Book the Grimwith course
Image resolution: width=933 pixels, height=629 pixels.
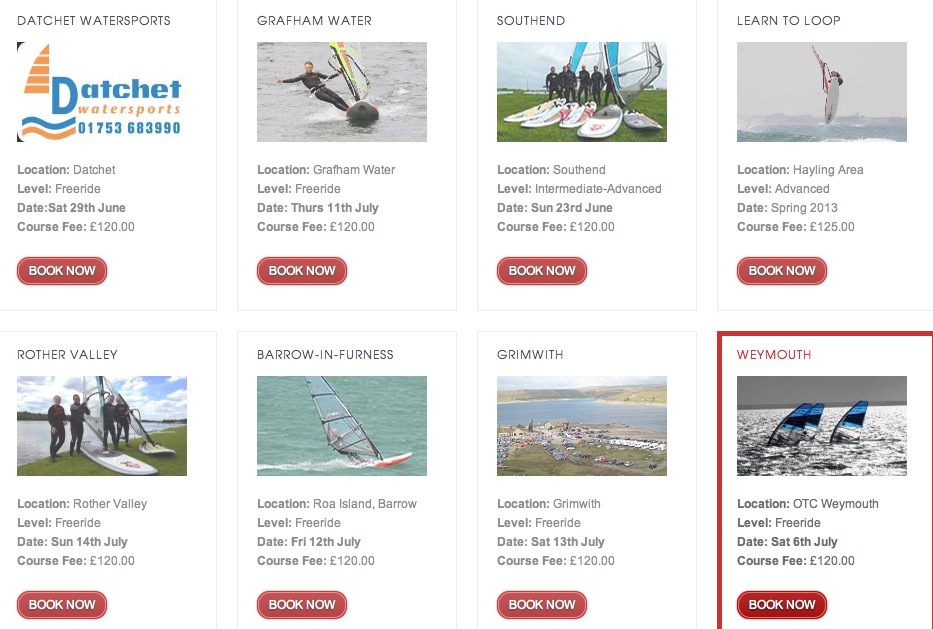541,605
